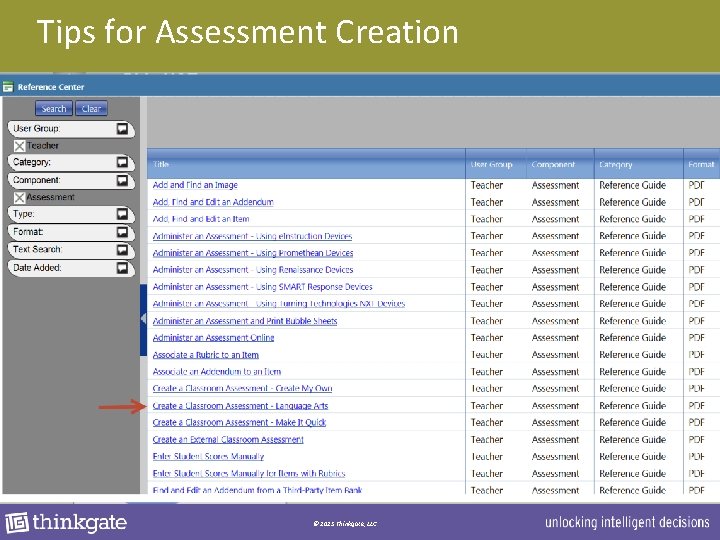This screenshot has height=540, width=720.
Task: Open Enter Student Scores Manually for Rubrics
Action: point(249,473)
